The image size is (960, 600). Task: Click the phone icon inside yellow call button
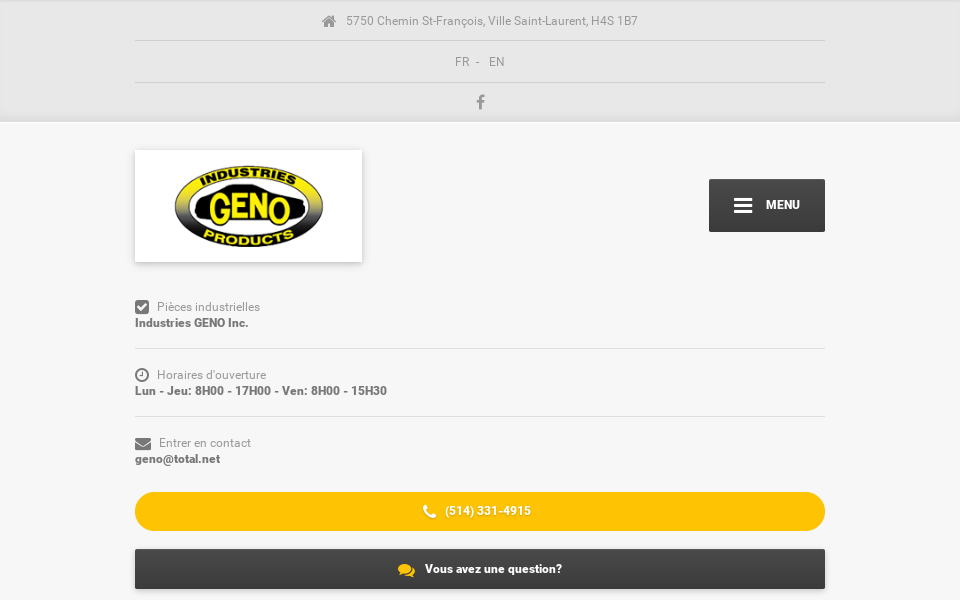pyautogui.click(x=430, y=510)
